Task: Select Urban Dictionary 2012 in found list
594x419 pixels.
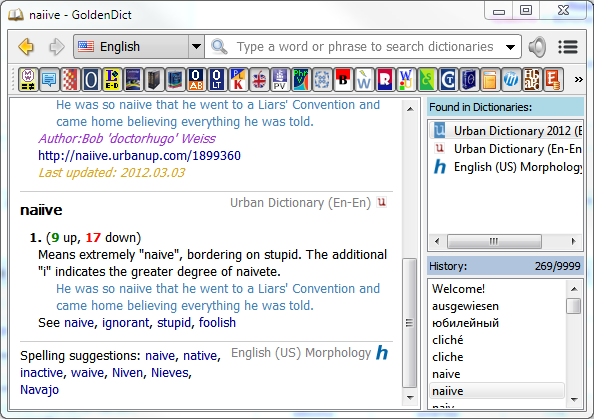Action: click(506, 131)
